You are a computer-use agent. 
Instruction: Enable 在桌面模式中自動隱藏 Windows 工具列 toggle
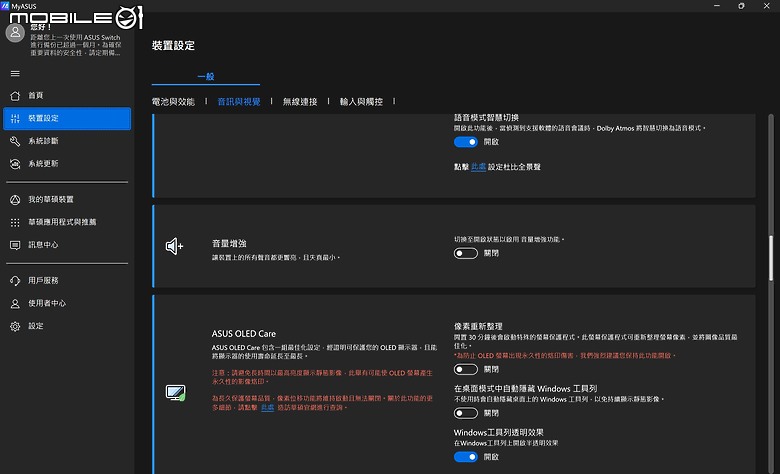(x=466, y=413)
